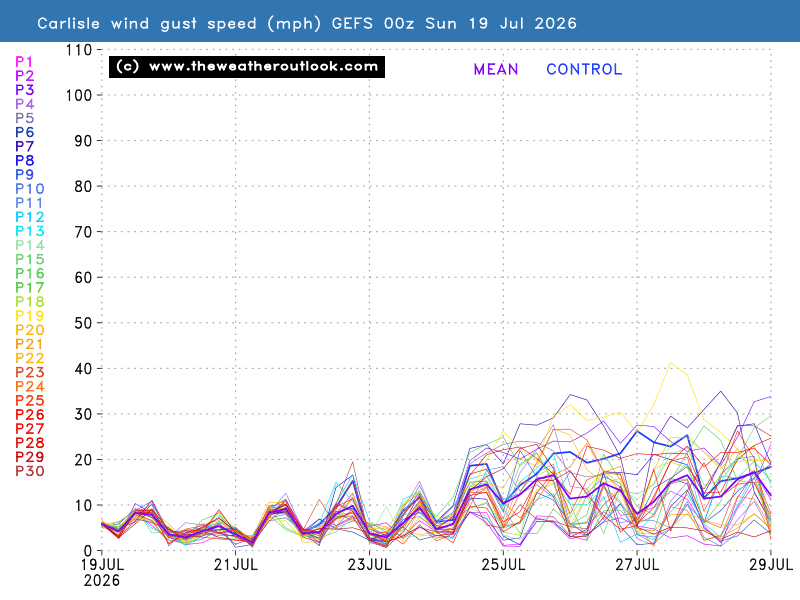Click the P2 legend label

[x=24, y=76]
